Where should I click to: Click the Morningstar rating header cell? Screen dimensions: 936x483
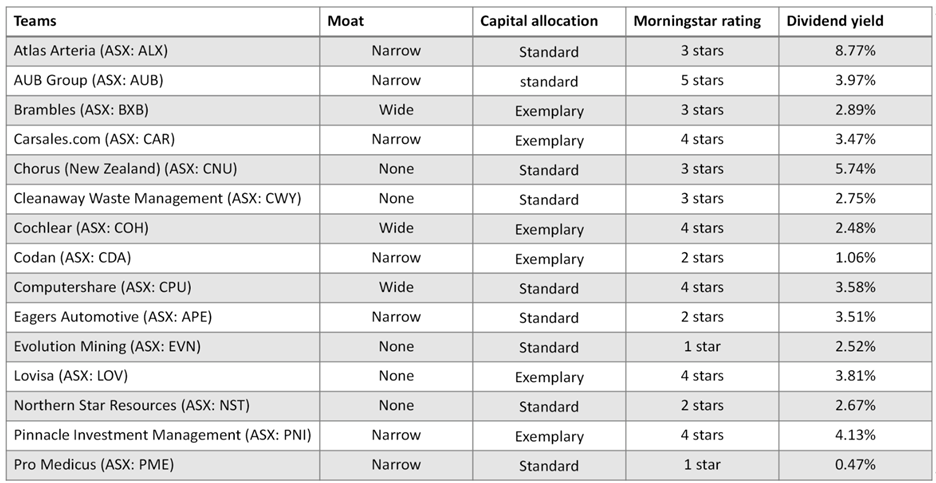click(697, 20)
